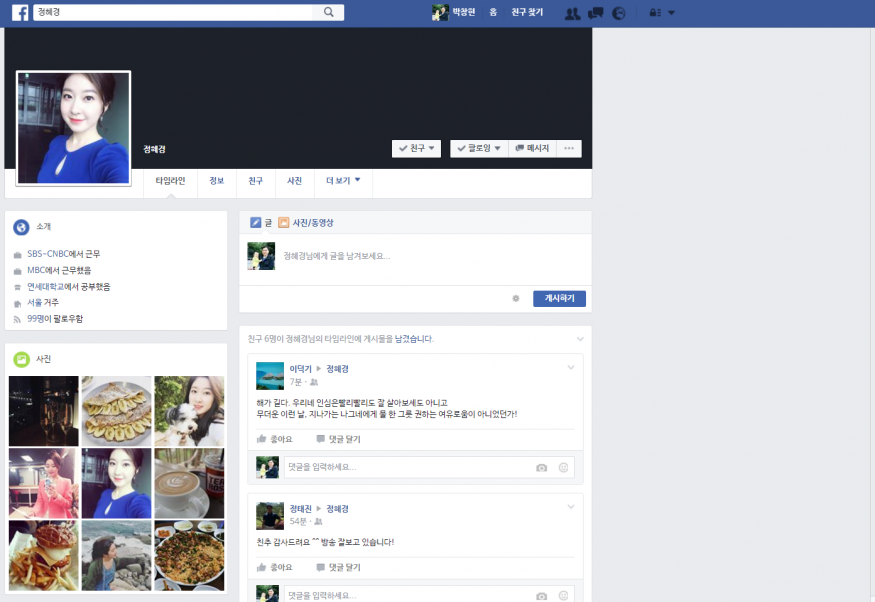Click the search magnifier icon

(328, 13)
